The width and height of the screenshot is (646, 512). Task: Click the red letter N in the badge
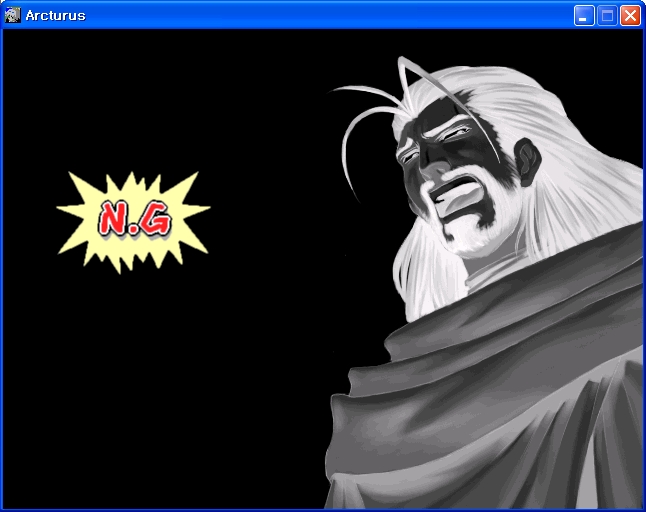tap(115, 218)
